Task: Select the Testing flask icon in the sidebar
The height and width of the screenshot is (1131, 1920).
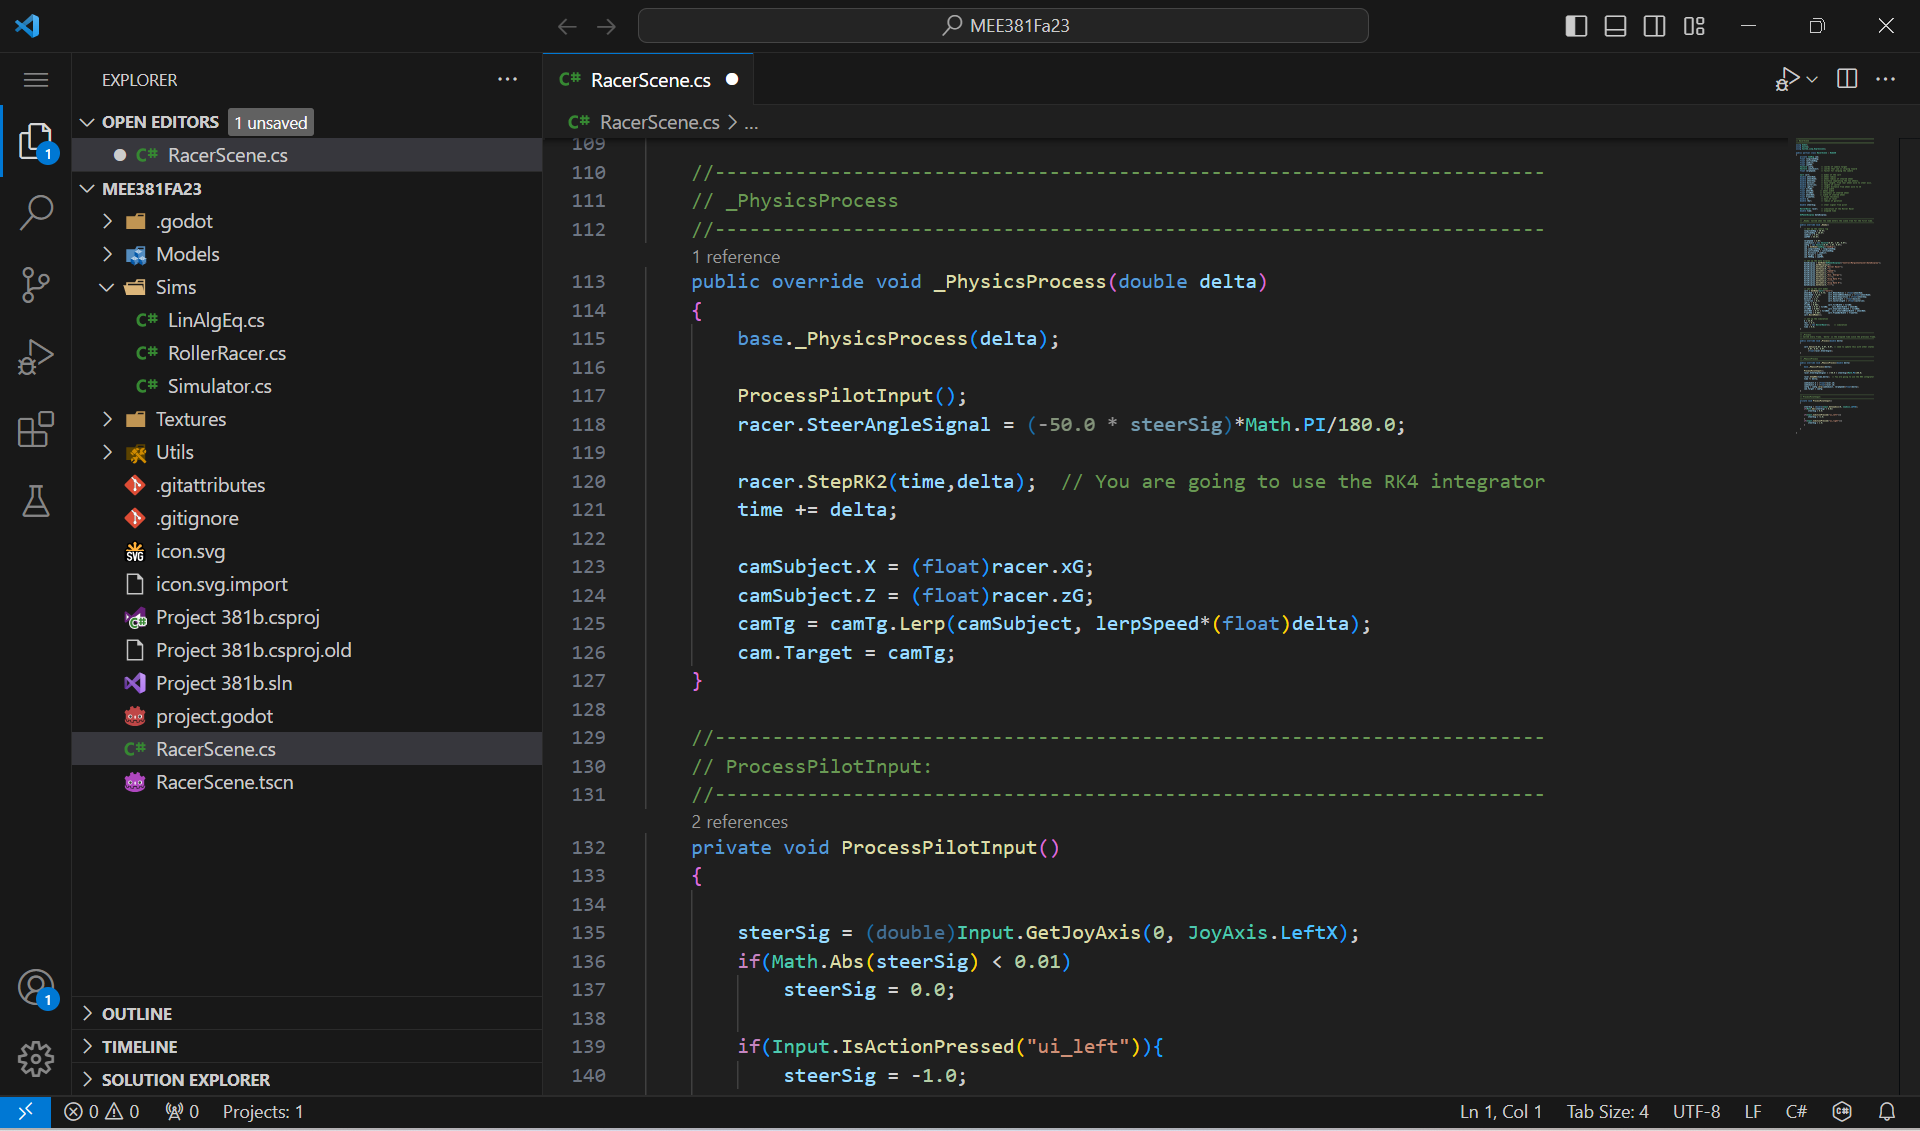Action: coord(36,501)
